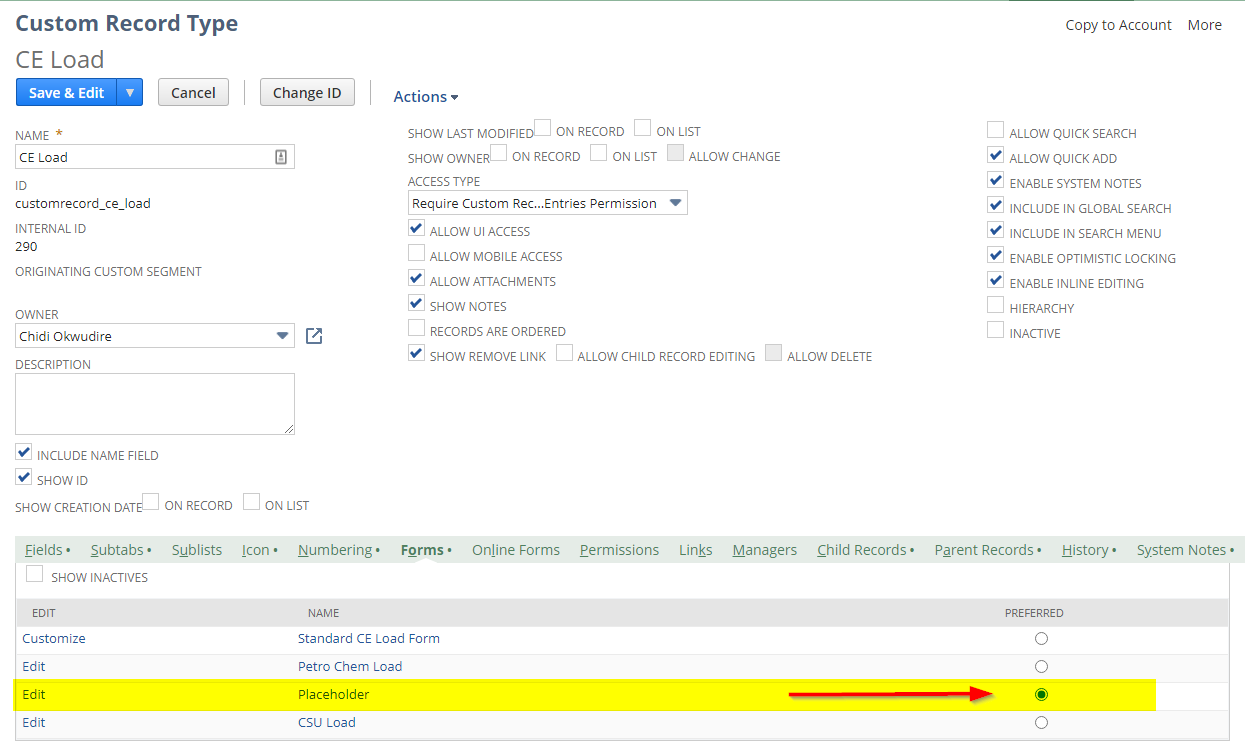Set Standard CE Load Form as preferred

point(1041,638)
